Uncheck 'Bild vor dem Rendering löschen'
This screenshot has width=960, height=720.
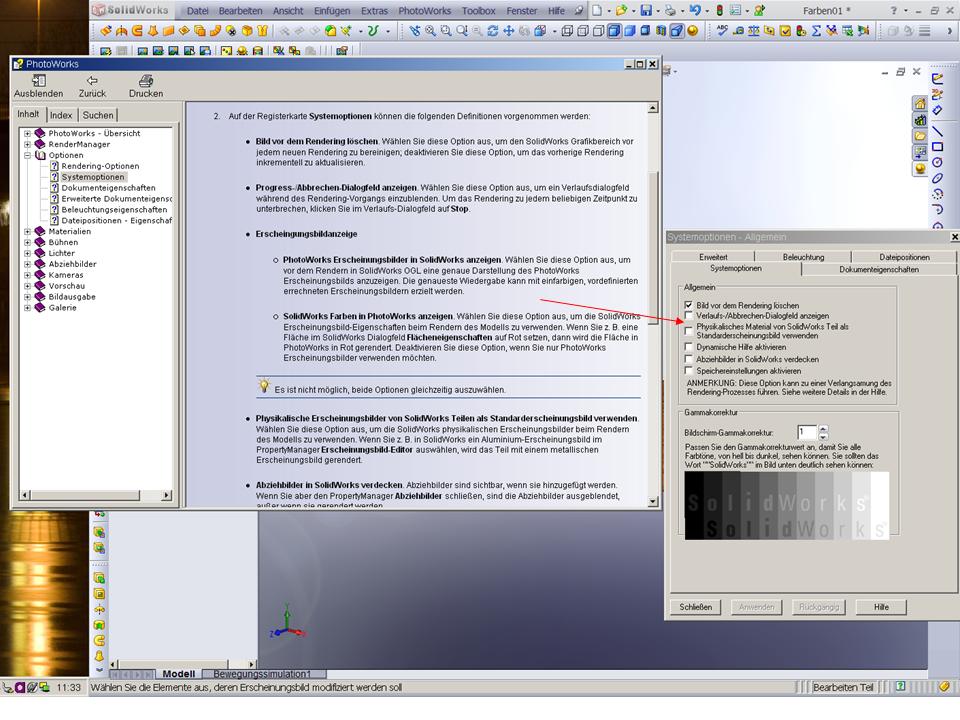click(689, 305)
